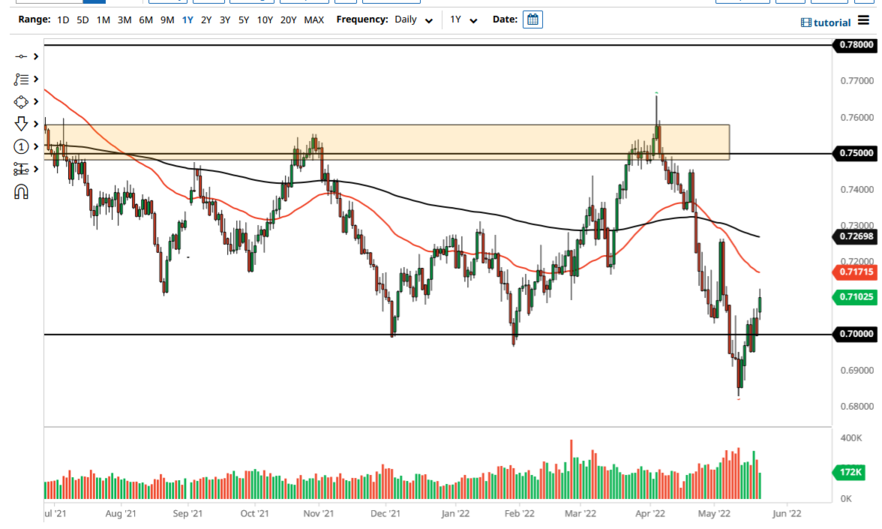
Task: Set range to 3M
Action: pyautogui.click(x=124, y=20)
